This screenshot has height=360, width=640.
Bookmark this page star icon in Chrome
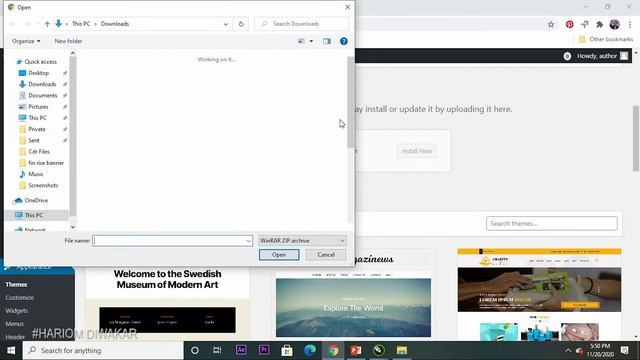coord(551,24)
